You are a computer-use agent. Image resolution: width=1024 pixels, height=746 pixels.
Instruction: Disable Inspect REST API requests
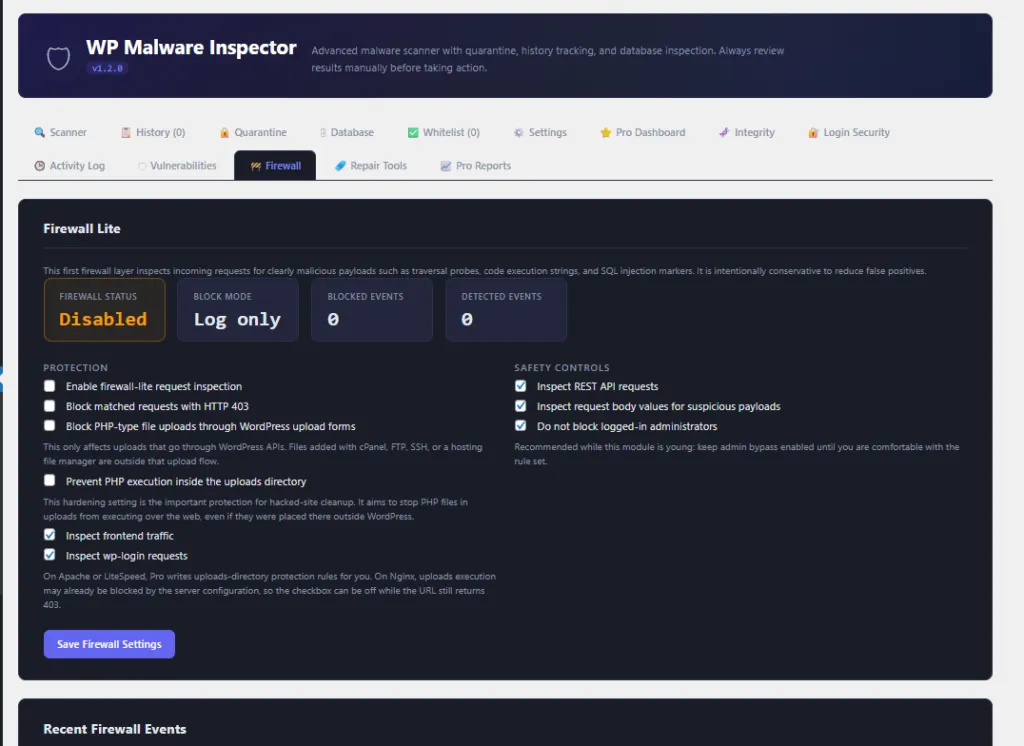pos(520,385)
